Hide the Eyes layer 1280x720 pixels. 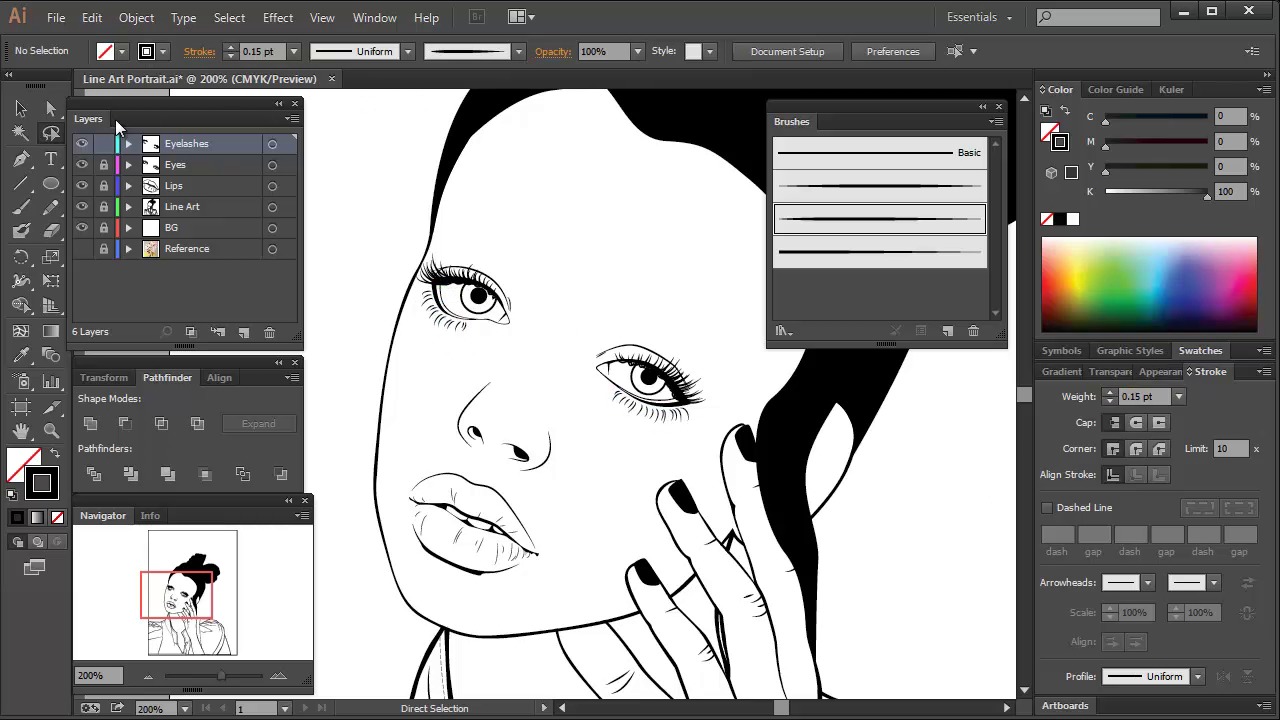coord(82,165)
